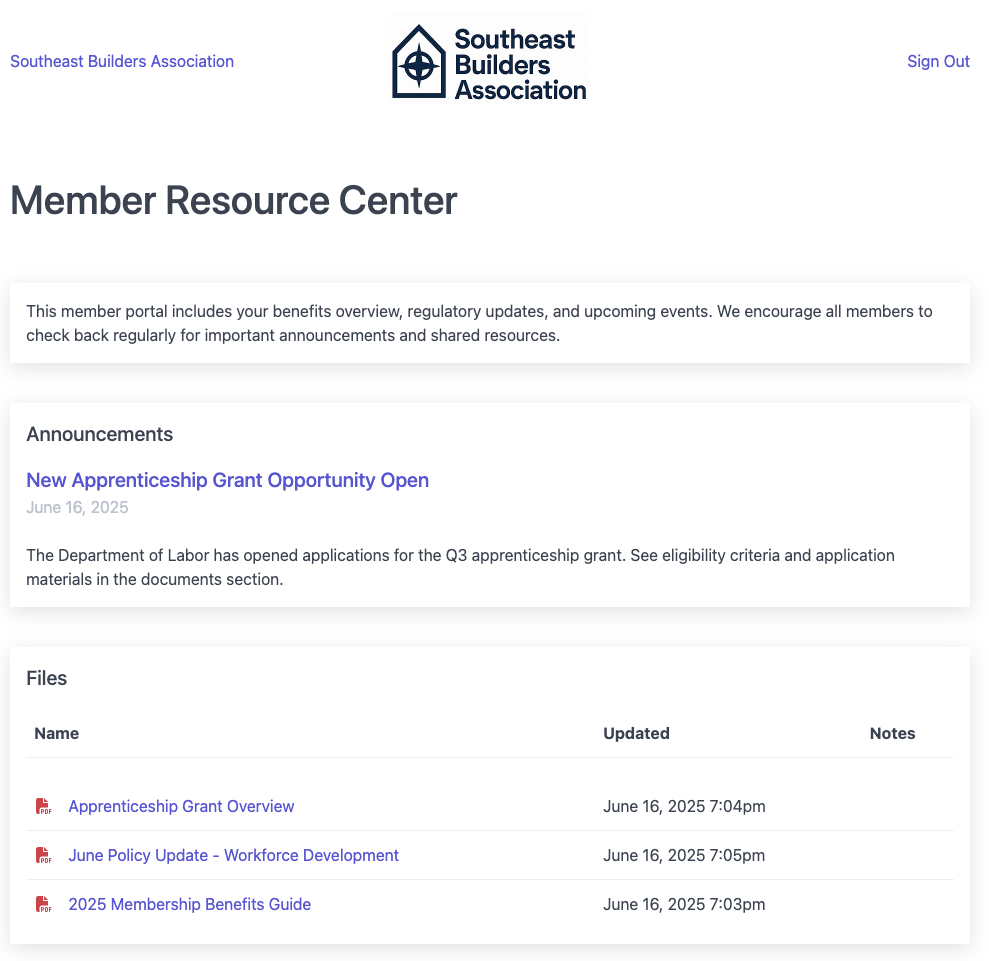Image resolution: width=989 pixels, height=961 pixels.
Task: Open June Policy Update - Workforce Development
Action: 233,855
